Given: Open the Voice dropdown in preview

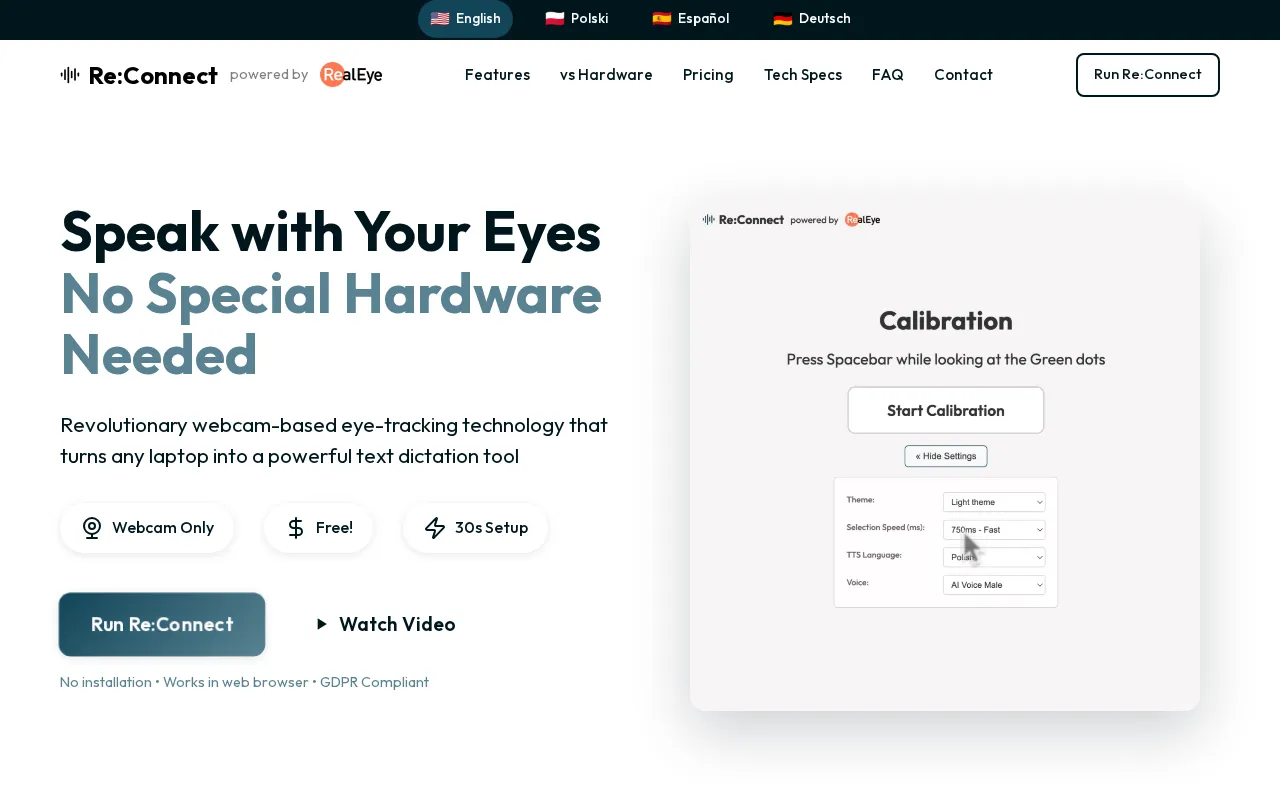Looking at the screenshot, I should coord(994,584).
